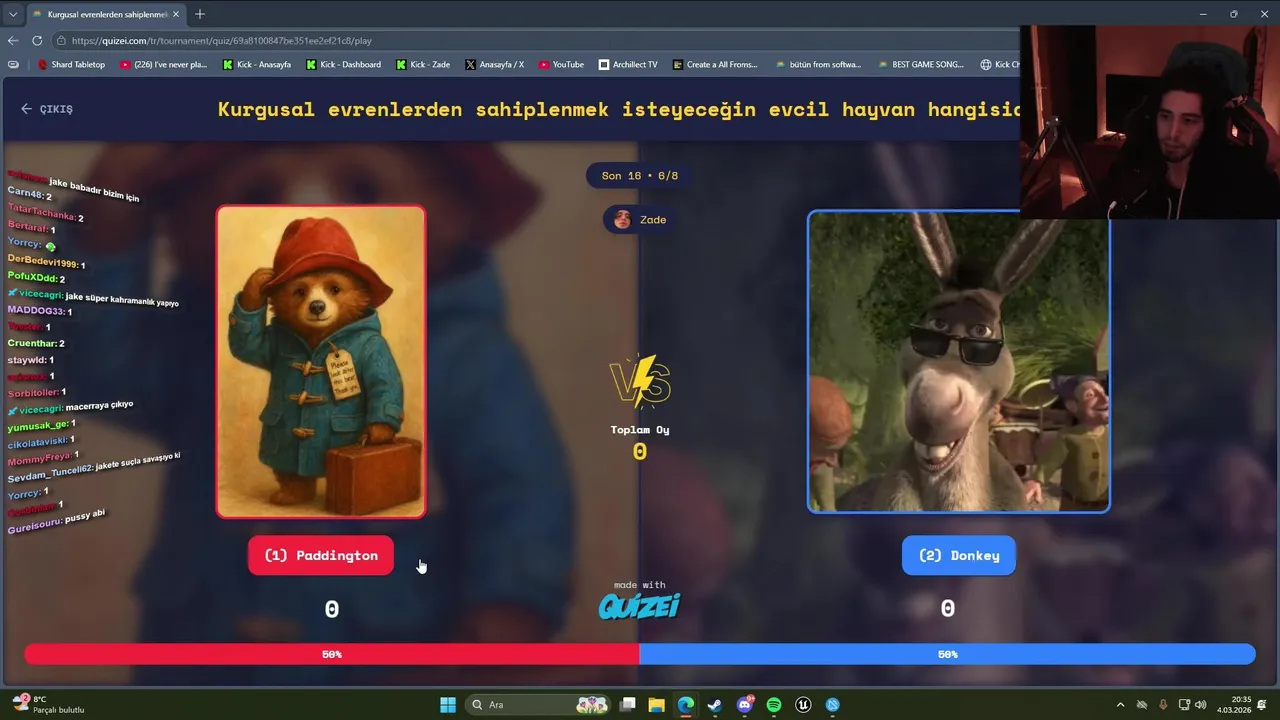Open Discord from the taskbar
1280x720 pixels.
pyautogui.click(x=744, y=705)
